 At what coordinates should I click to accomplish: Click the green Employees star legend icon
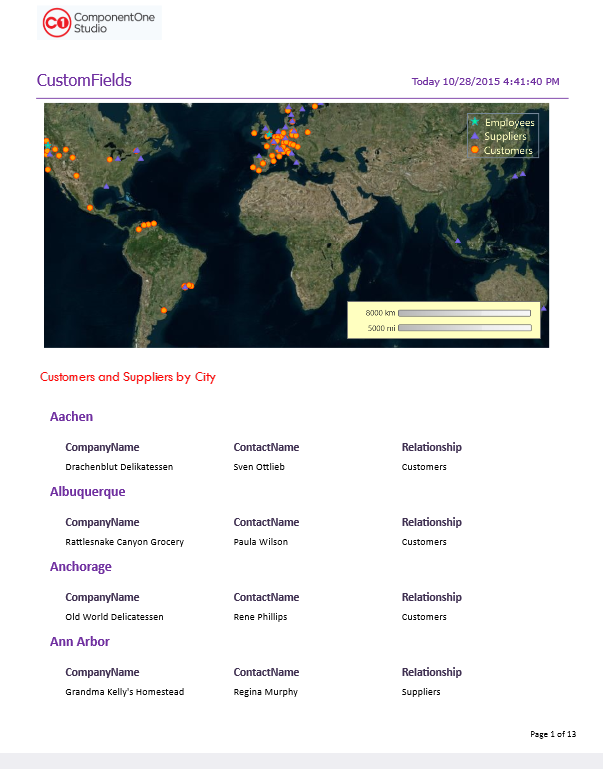click(x=474, y=122)
